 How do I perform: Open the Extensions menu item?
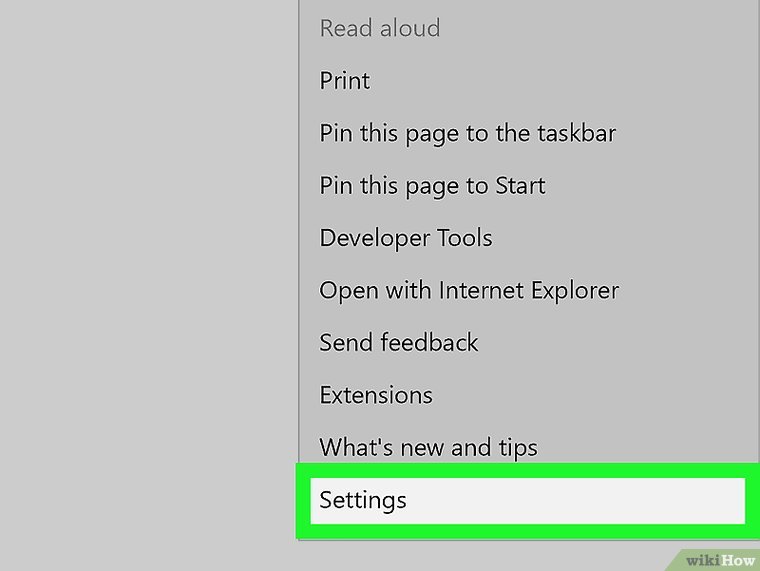click(x=375, y=395)
